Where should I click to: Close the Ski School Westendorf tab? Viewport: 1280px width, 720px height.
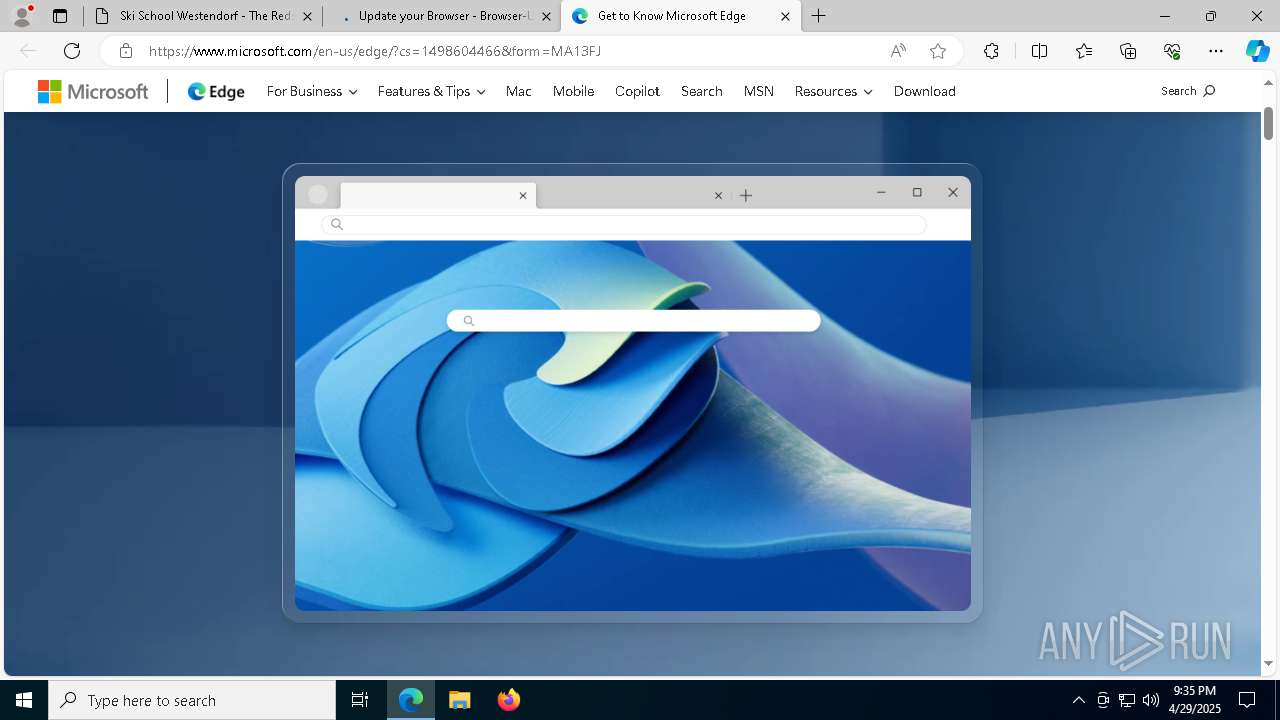point(307,16)
